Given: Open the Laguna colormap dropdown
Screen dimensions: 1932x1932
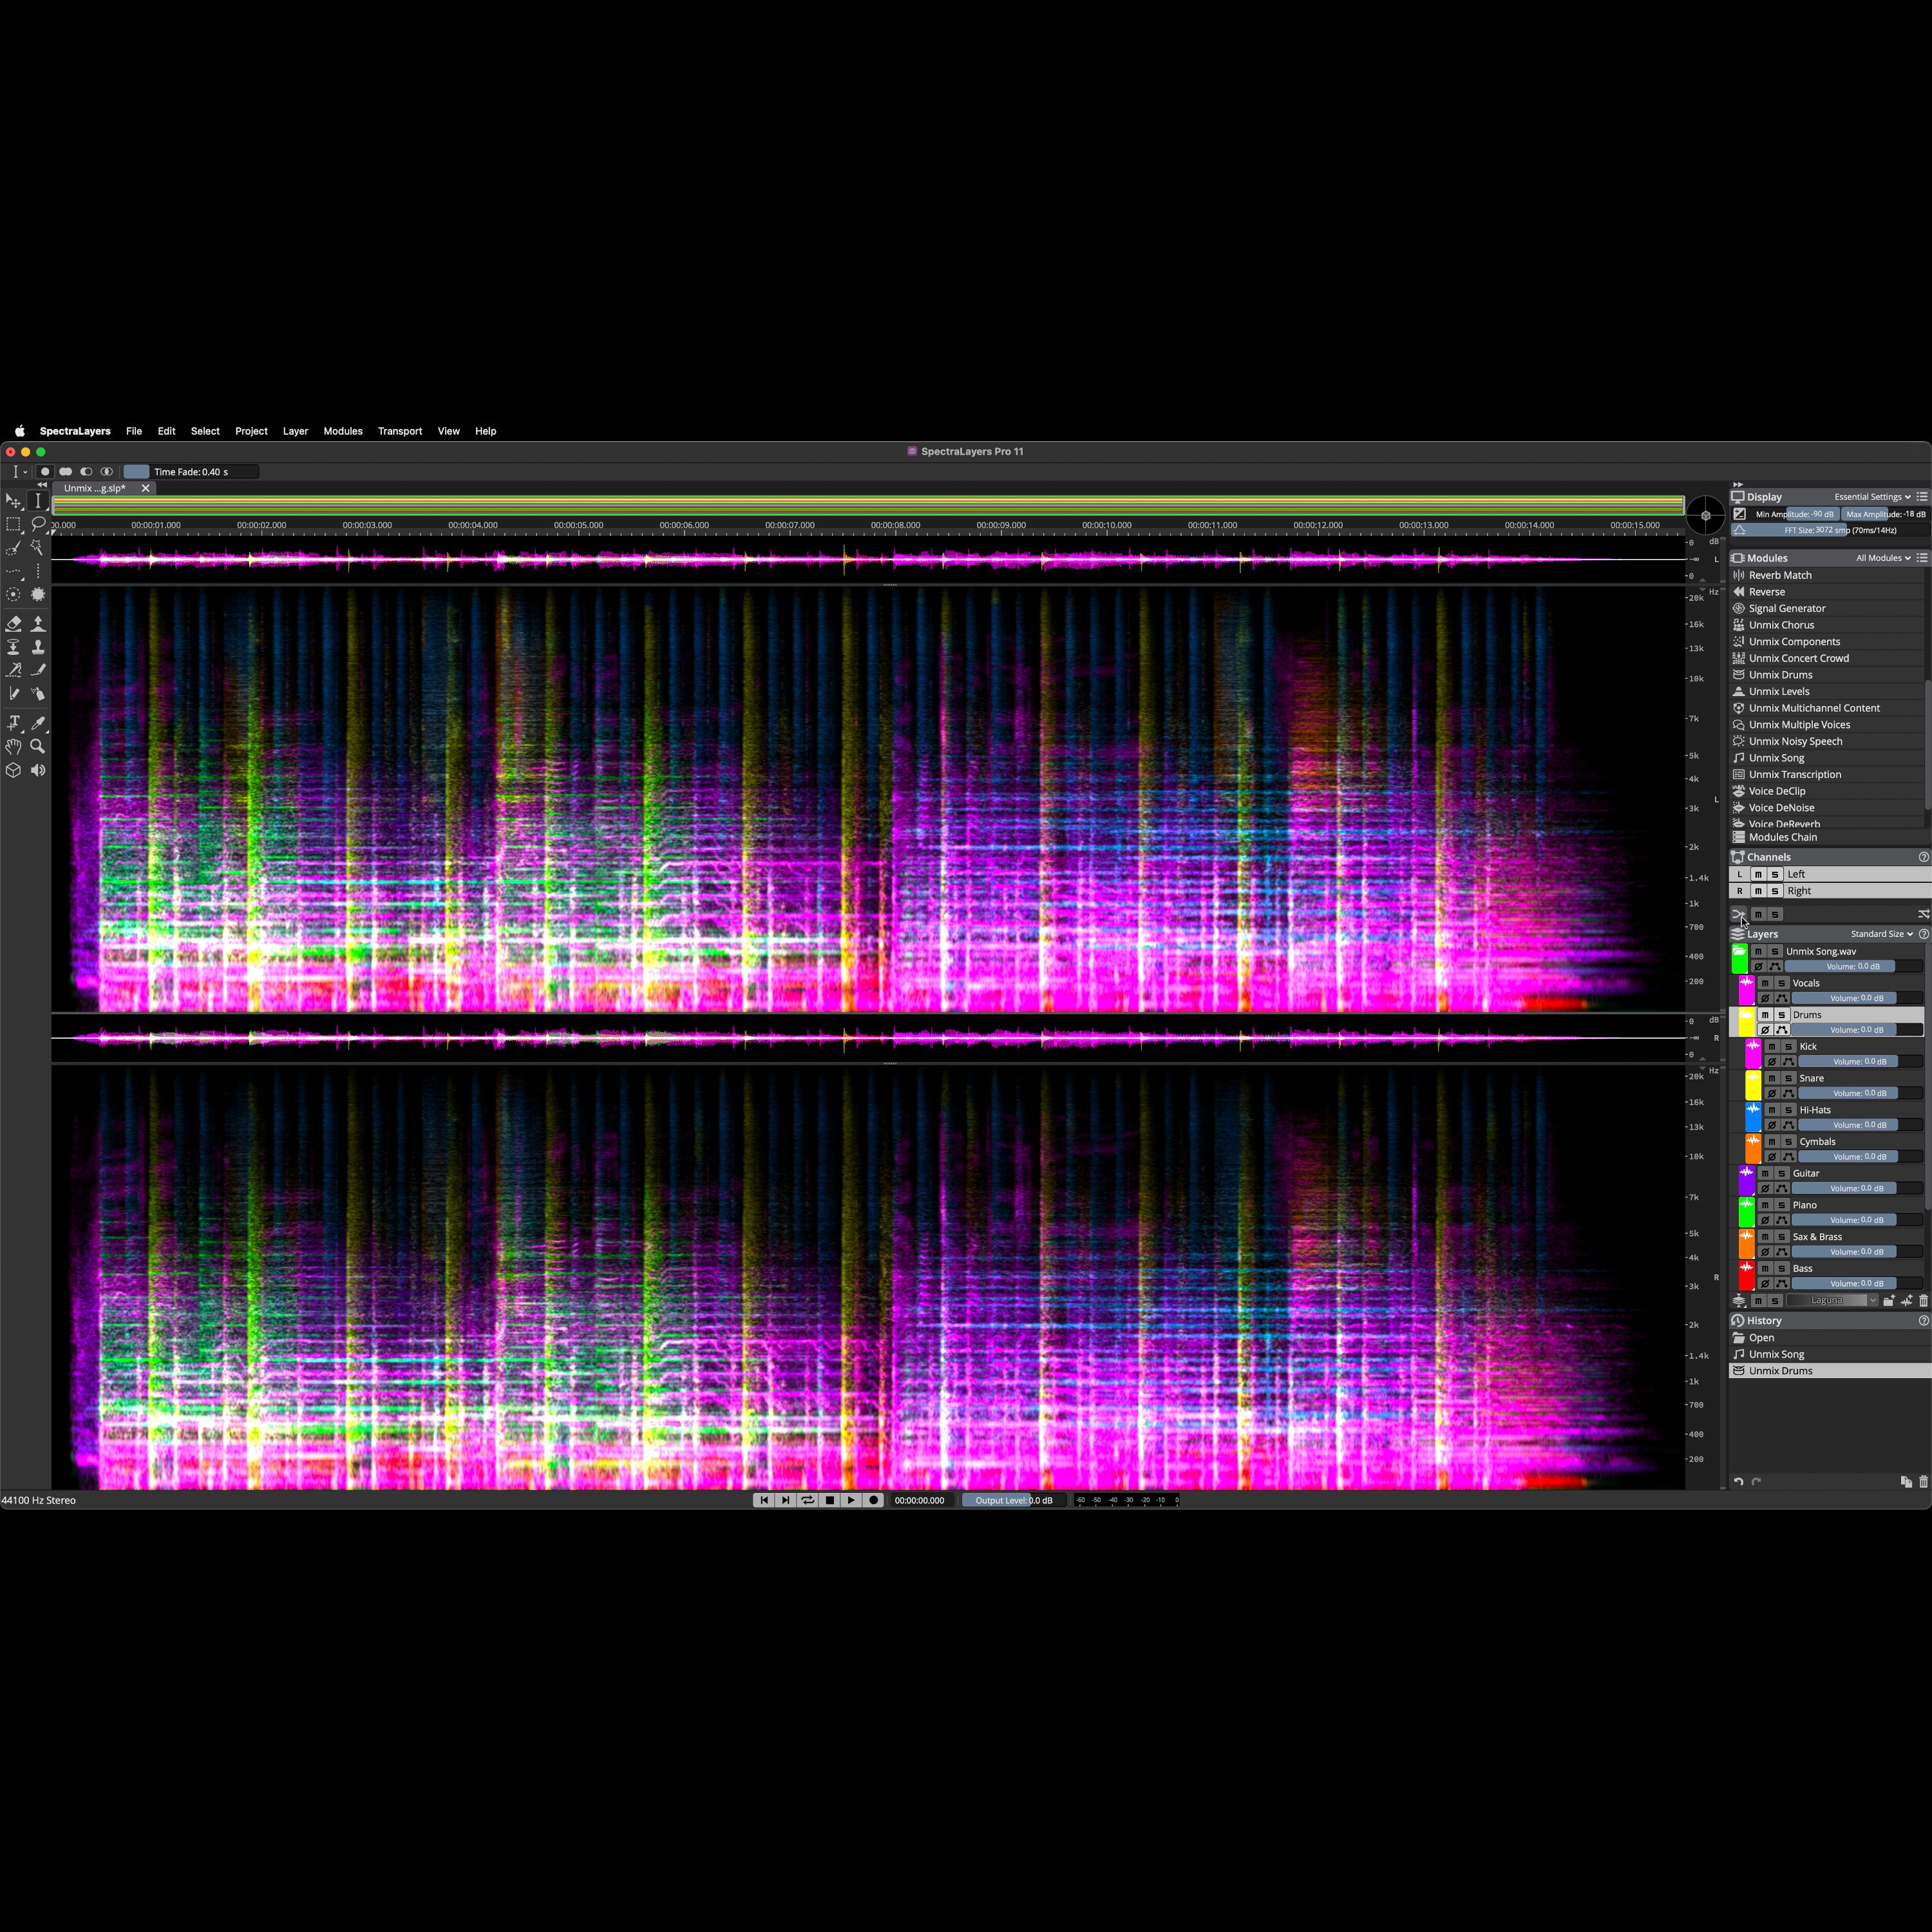Looking at the screenshot, I should 1833,1301.
